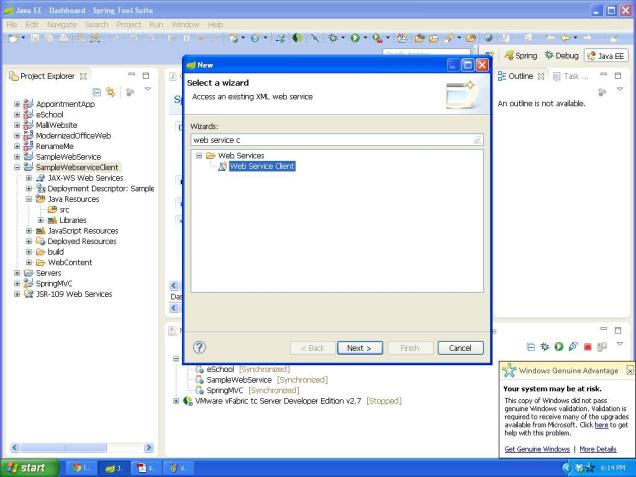Switch to the Java EE perspective

[606, 56]
